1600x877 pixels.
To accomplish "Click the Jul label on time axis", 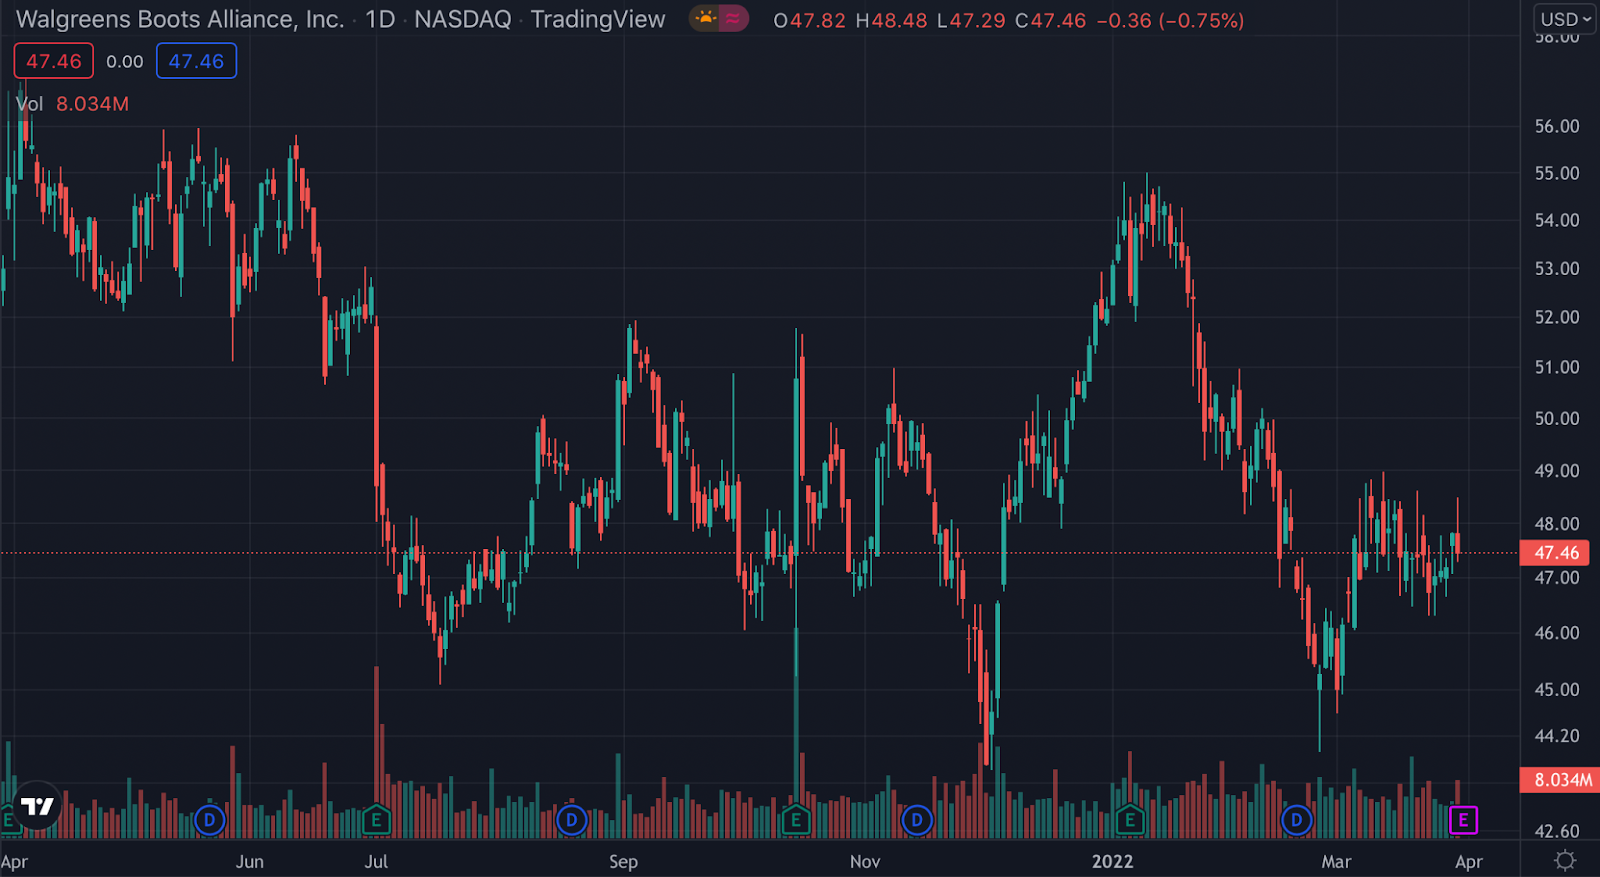I will pos(376,862).
